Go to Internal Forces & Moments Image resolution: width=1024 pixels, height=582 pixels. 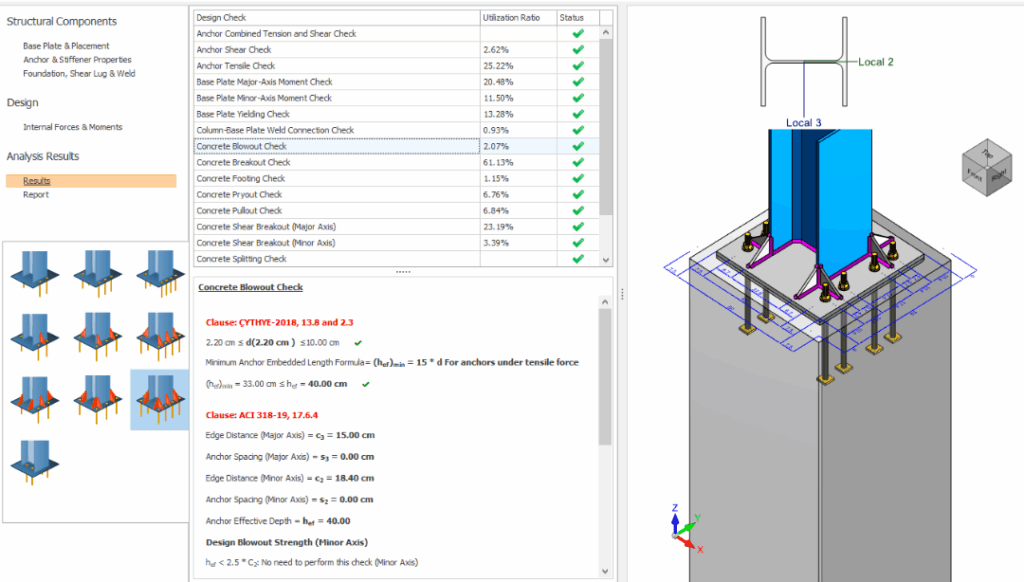(73, 127)
